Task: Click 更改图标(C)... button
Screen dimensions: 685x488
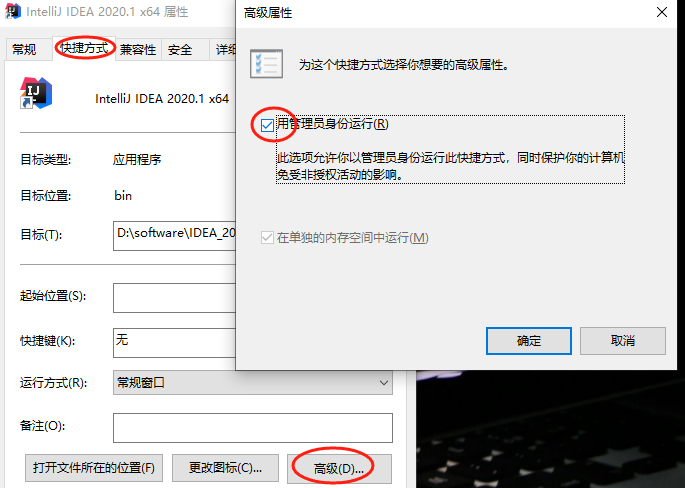Action: 225,468
